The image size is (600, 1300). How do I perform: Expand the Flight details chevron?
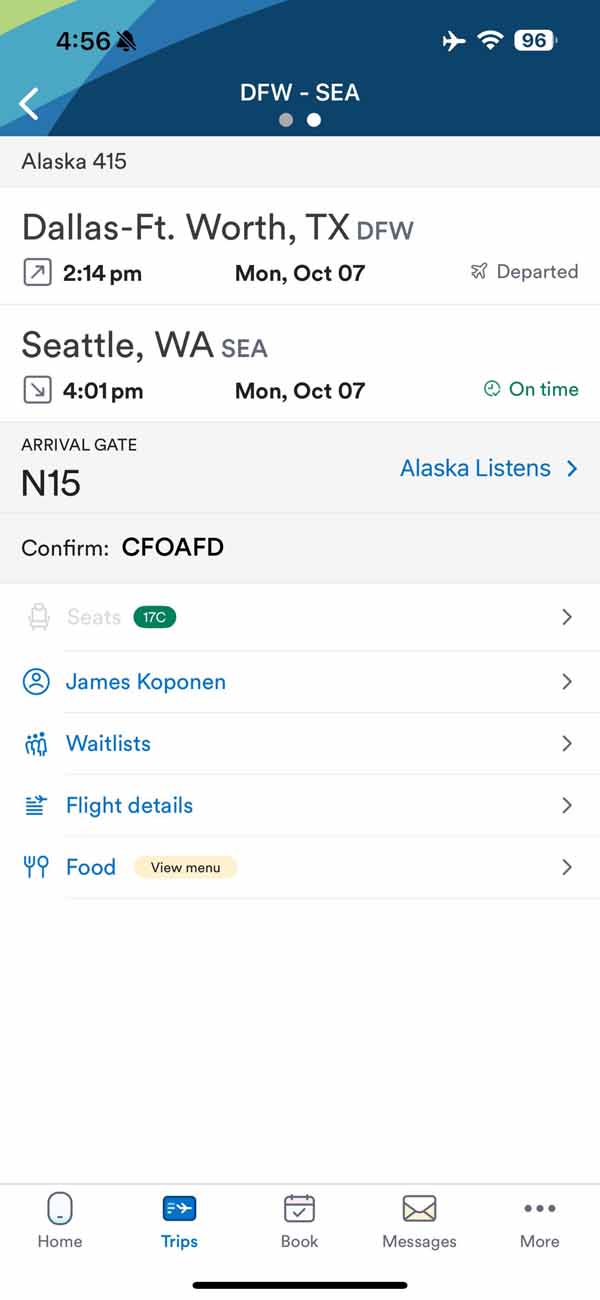(567, 806)
